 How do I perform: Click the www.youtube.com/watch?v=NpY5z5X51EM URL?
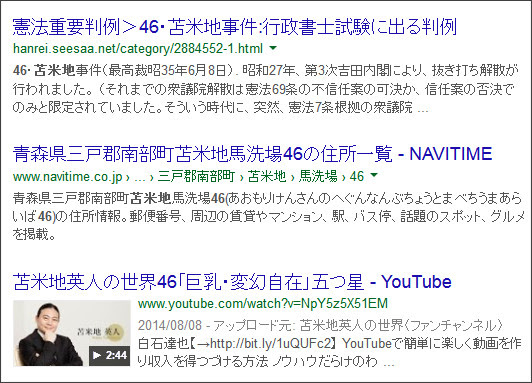(263, 304)
